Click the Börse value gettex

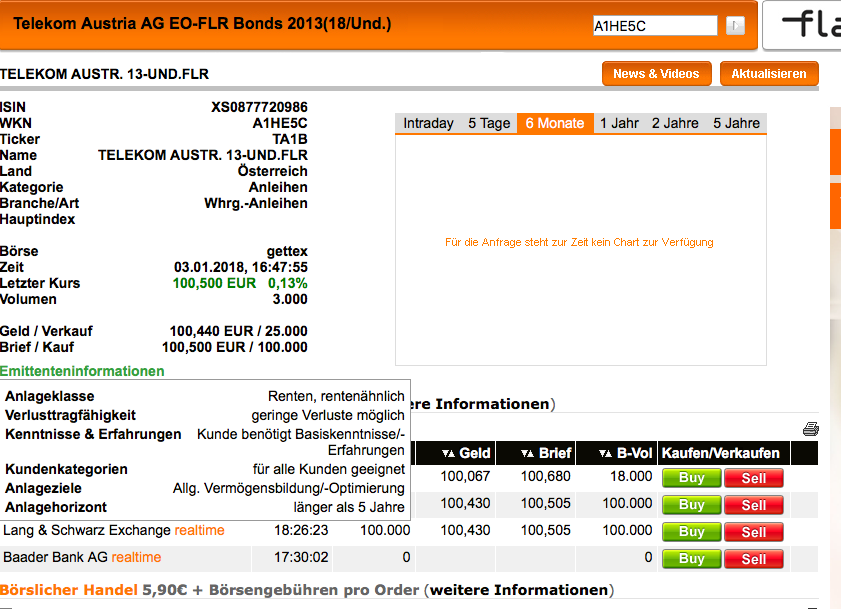coord(287,251)
